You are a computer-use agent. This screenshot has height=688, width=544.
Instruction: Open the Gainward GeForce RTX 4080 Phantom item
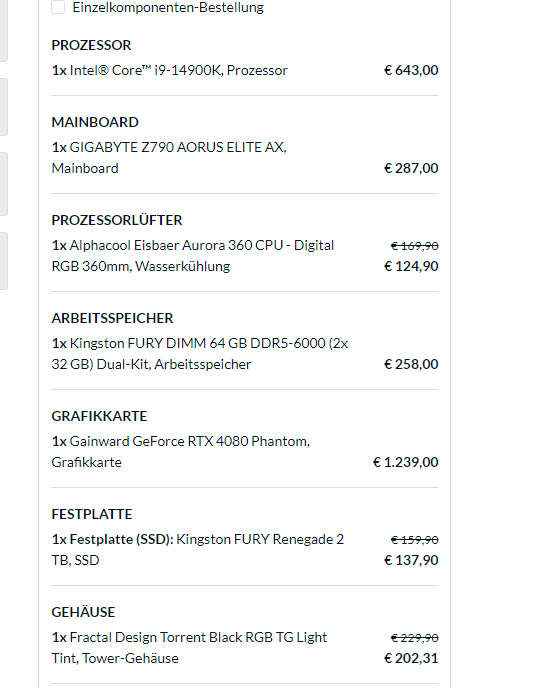click(x=181, y=452)
